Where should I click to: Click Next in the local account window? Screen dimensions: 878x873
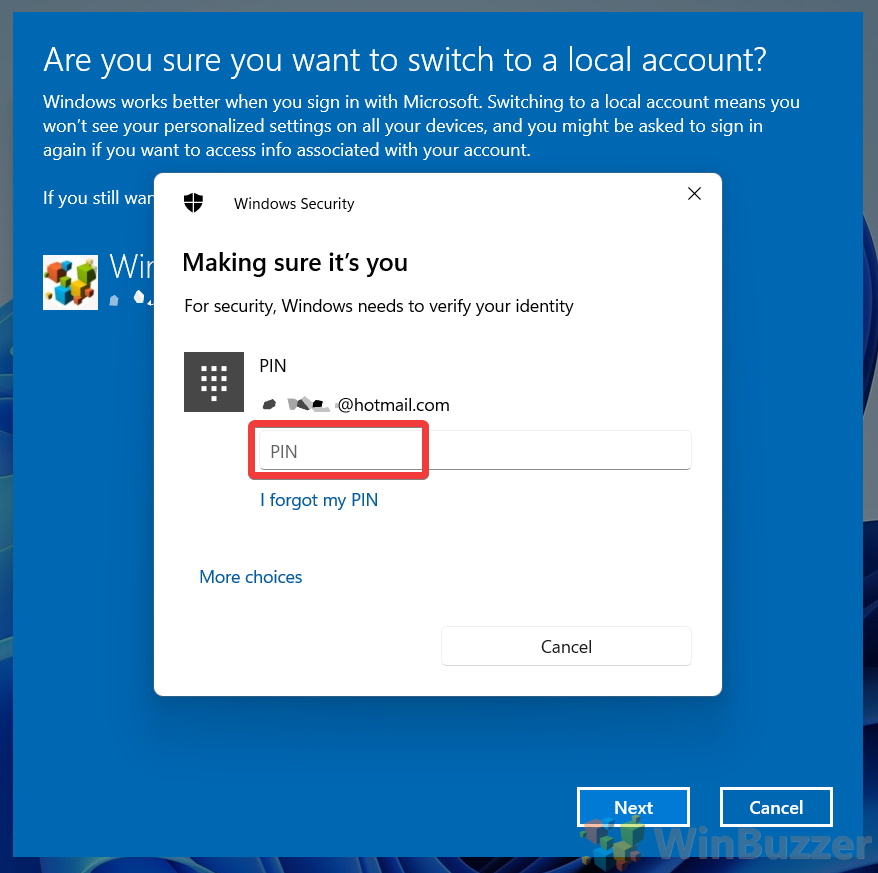633,807
